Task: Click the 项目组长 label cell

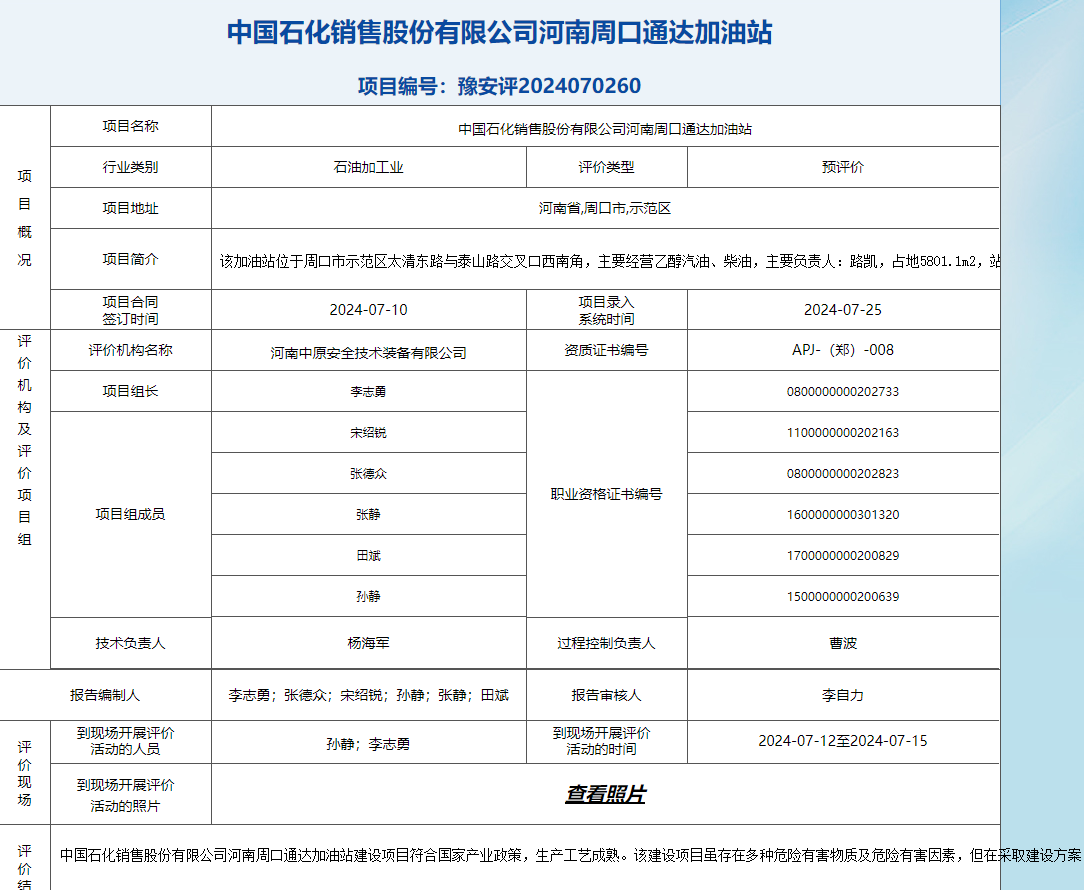Action: point(131,391)
